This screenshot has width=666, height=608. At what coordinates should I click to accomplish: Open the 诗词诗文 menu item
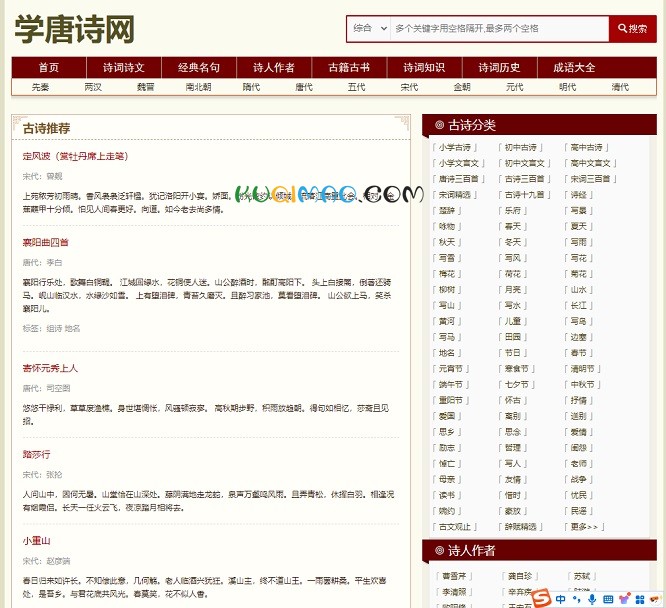(x=124, y=68)
